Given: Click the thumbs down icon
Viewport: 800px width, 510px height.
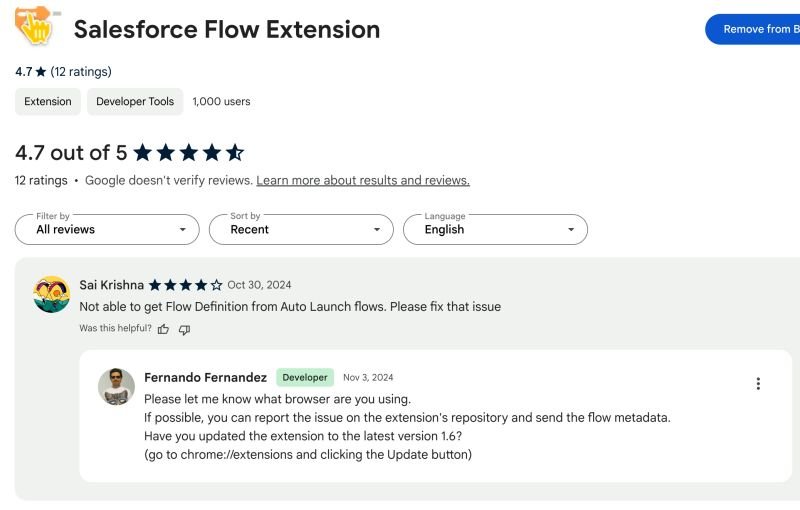Looking at the screenshot, I should [x=184, y=330].
